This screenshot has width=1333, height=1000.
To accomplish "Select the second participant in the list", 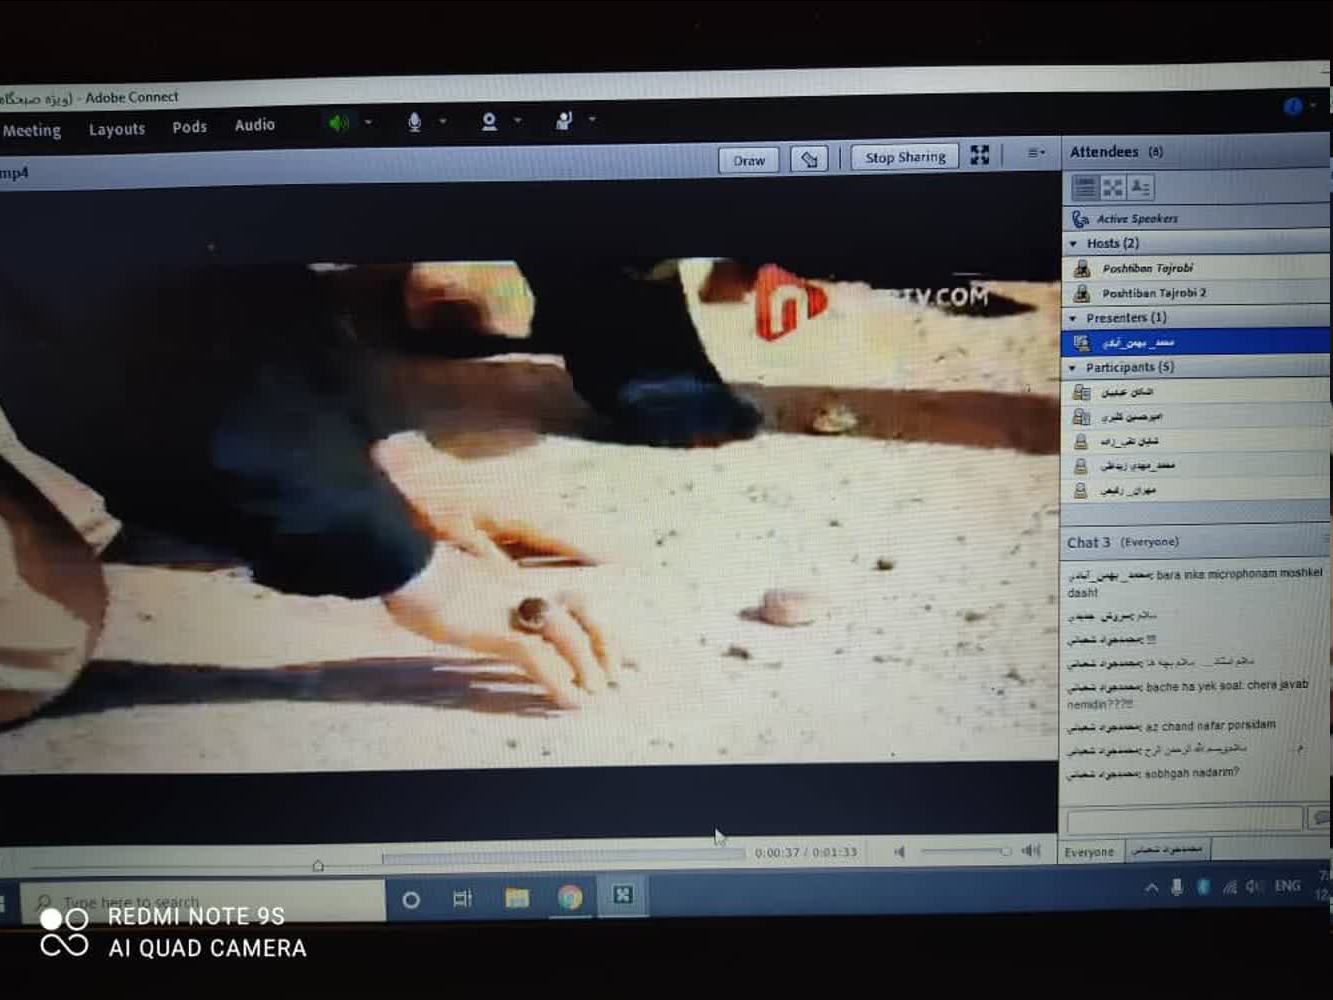I will [x=1196, y=416].
